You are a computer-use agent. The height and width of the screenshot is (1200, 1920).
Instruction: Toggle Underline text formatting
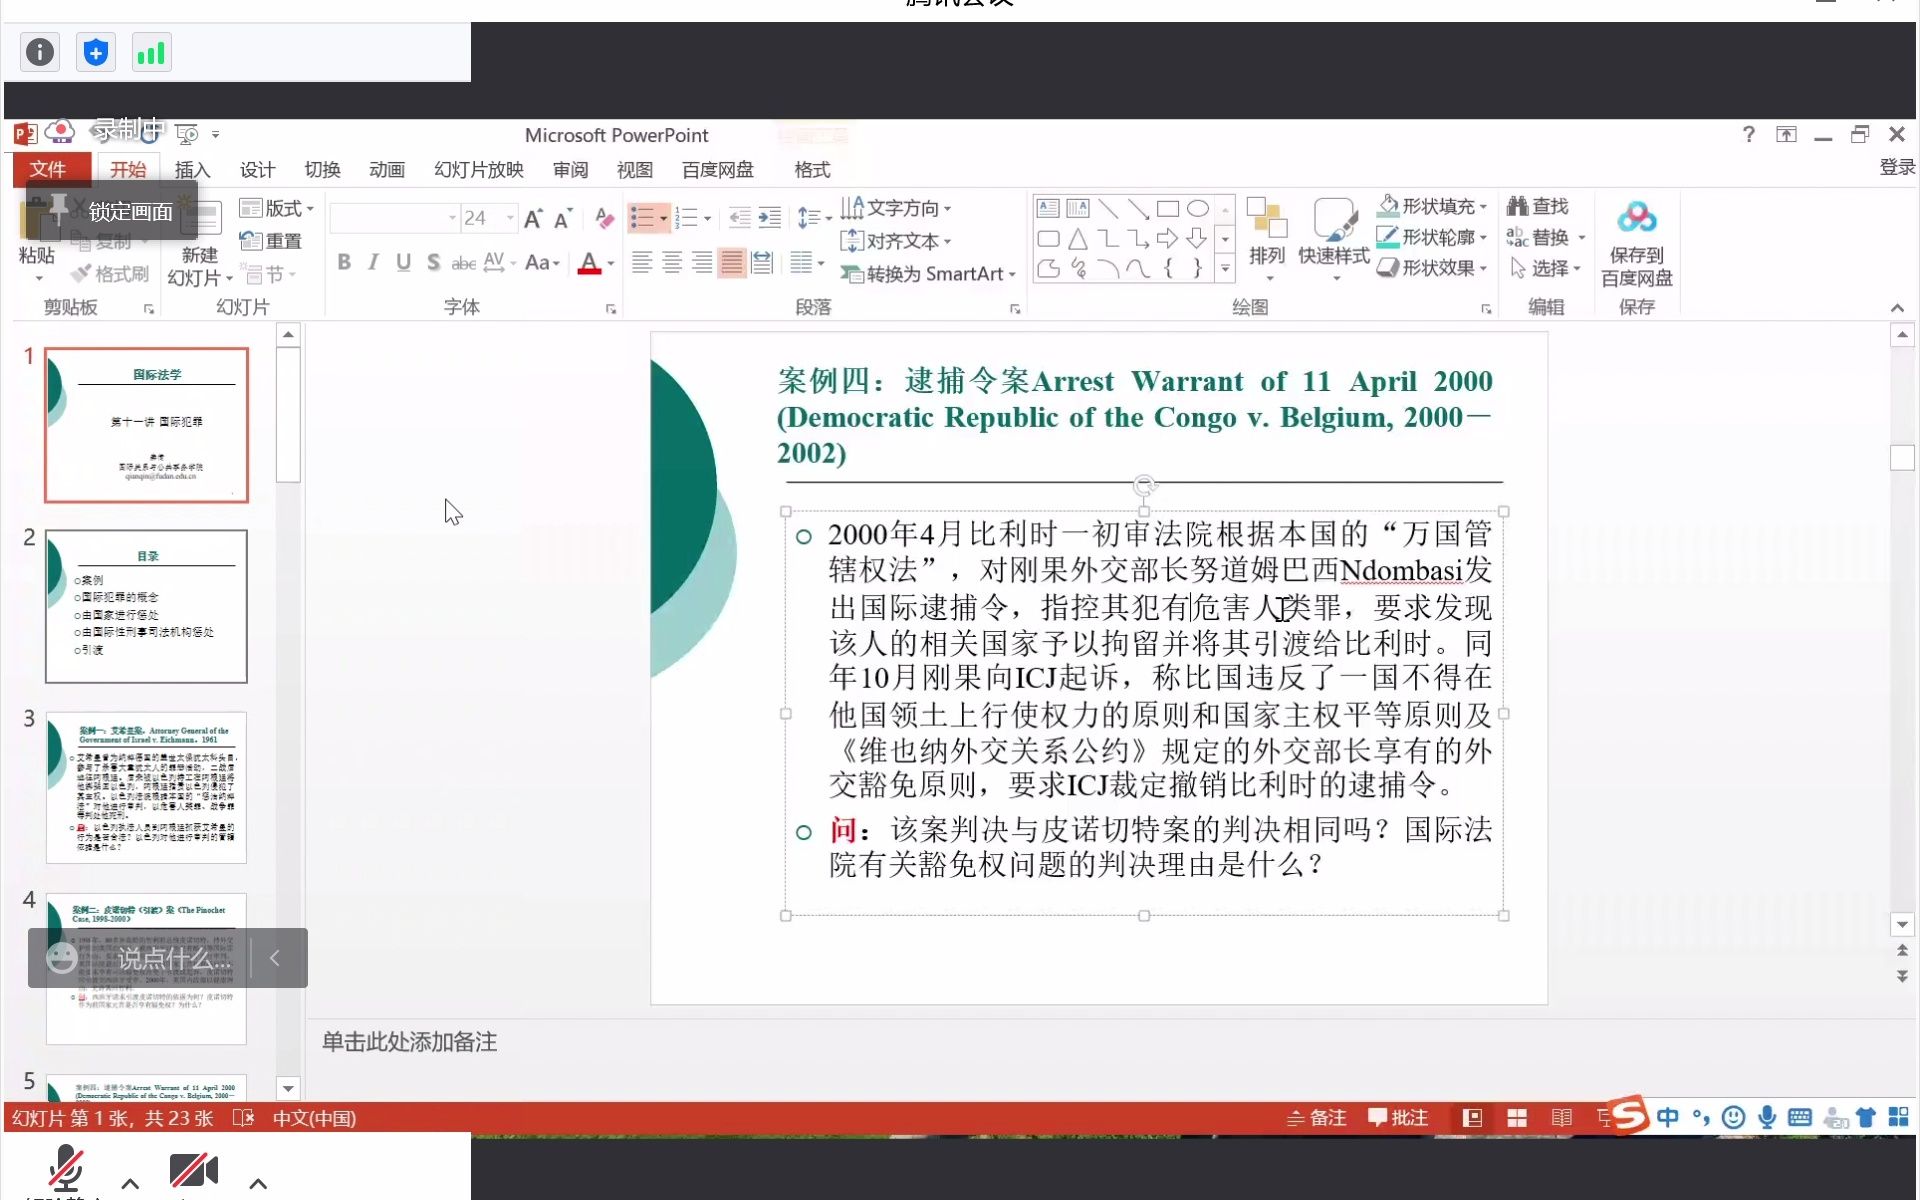coord(403,262)
